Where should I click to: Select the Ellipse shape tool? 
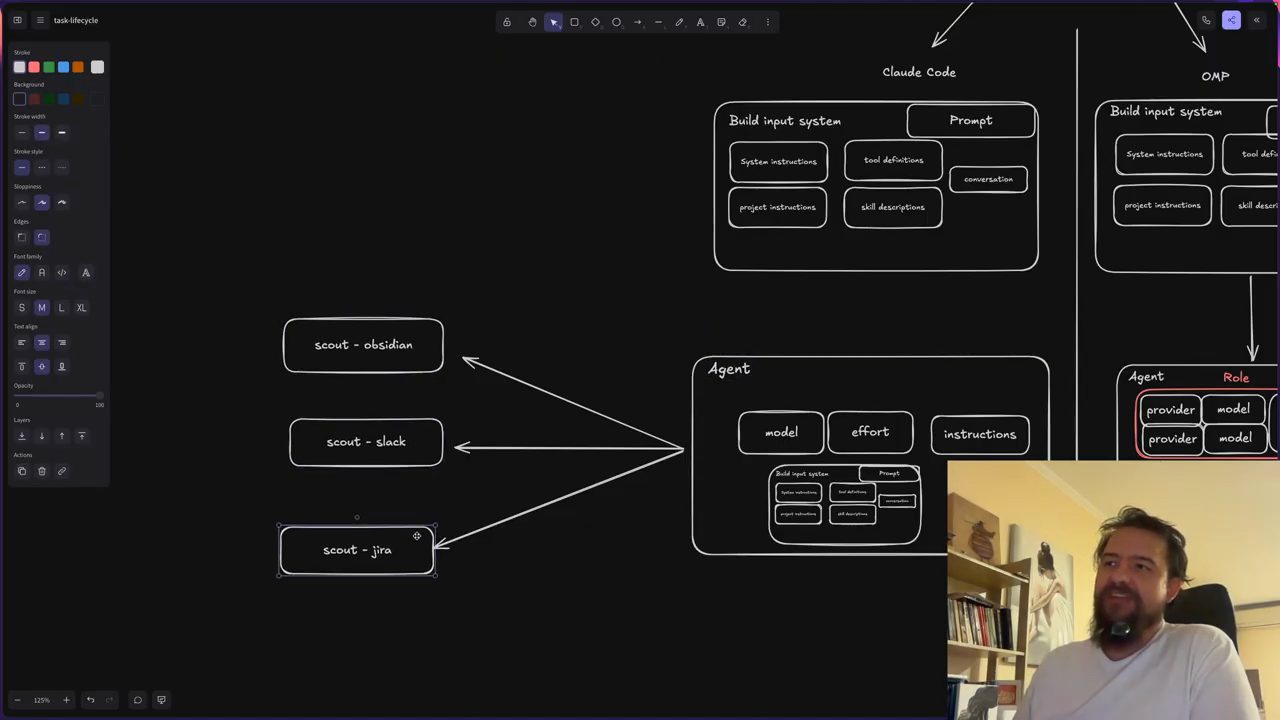(616, 22)
